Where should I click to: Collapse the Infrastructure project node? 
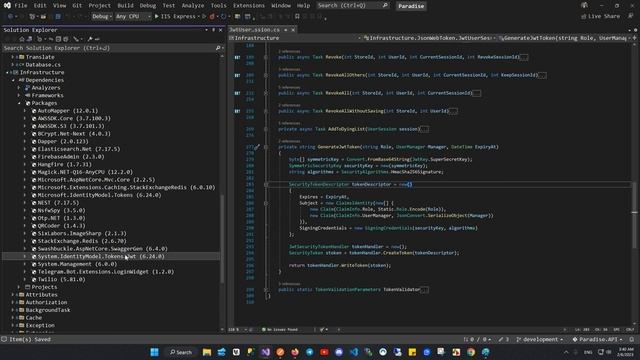(7, 73)
